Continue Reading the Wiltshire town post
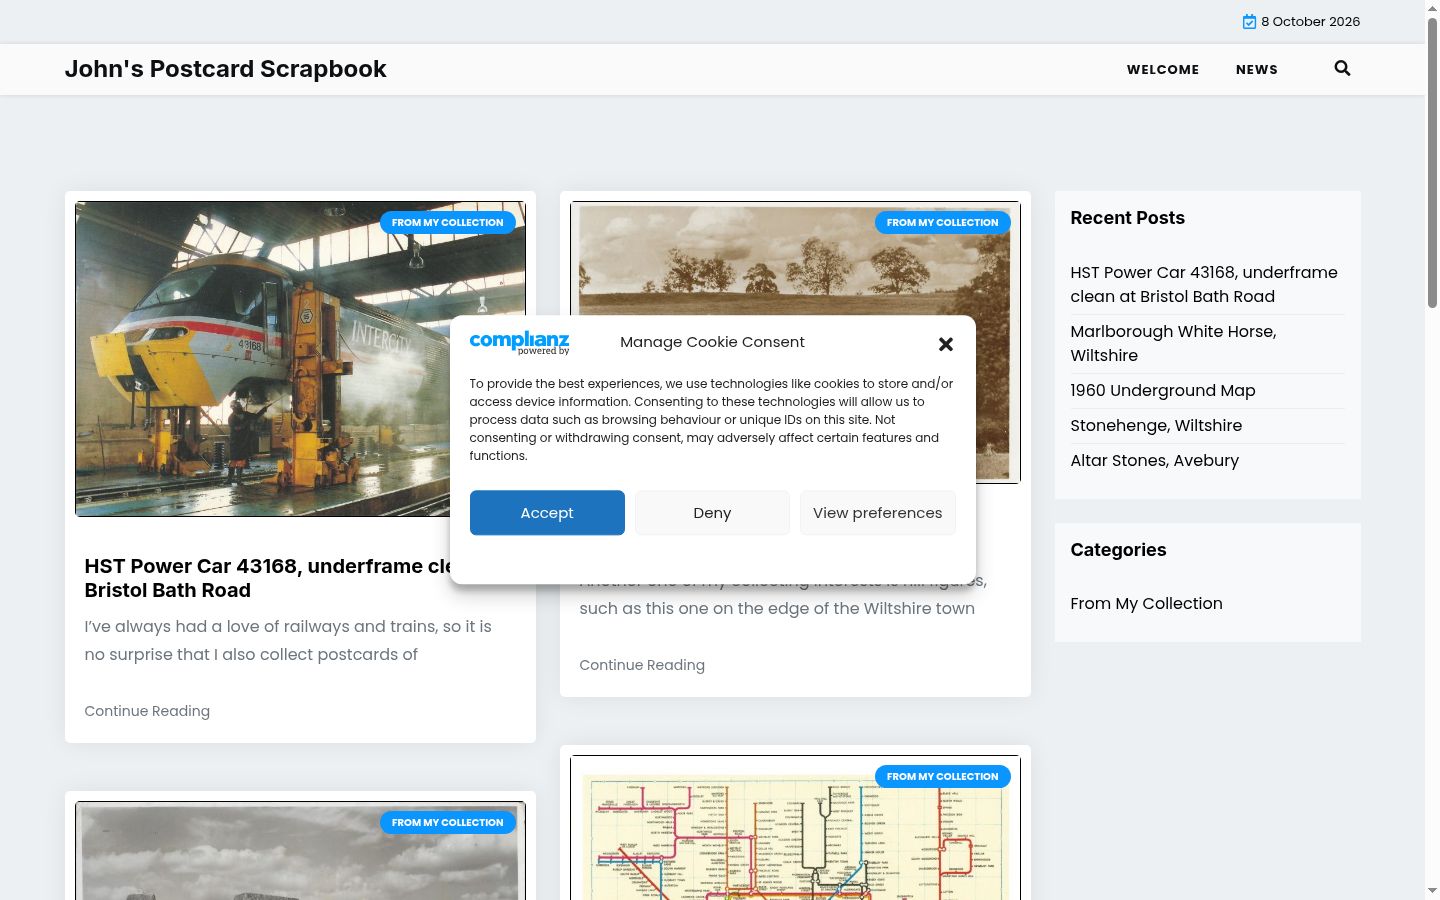The height and width of the screenshot is (900, 1440). click(x=642, y=665)
